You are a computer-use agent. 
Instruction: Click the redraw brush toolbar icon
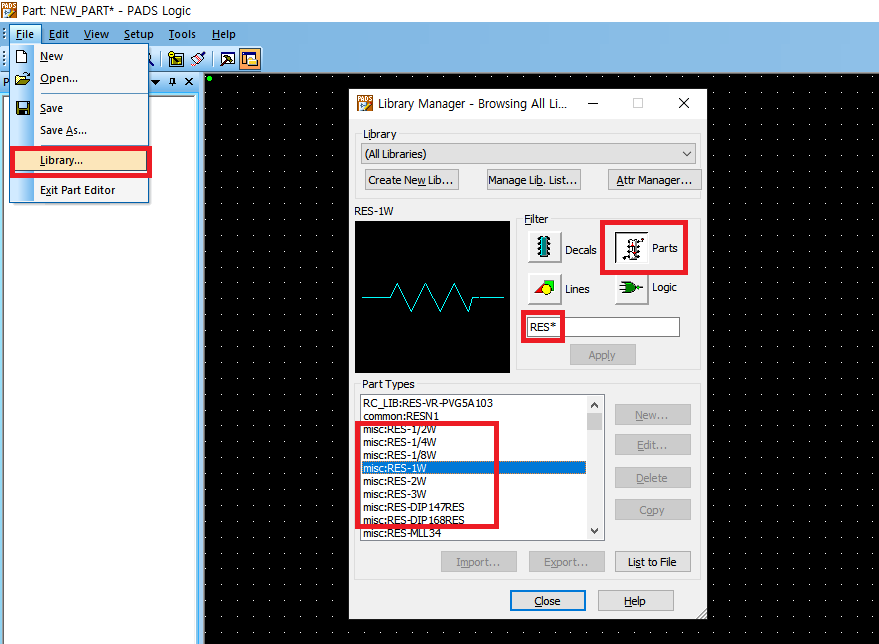click(198, 59)
